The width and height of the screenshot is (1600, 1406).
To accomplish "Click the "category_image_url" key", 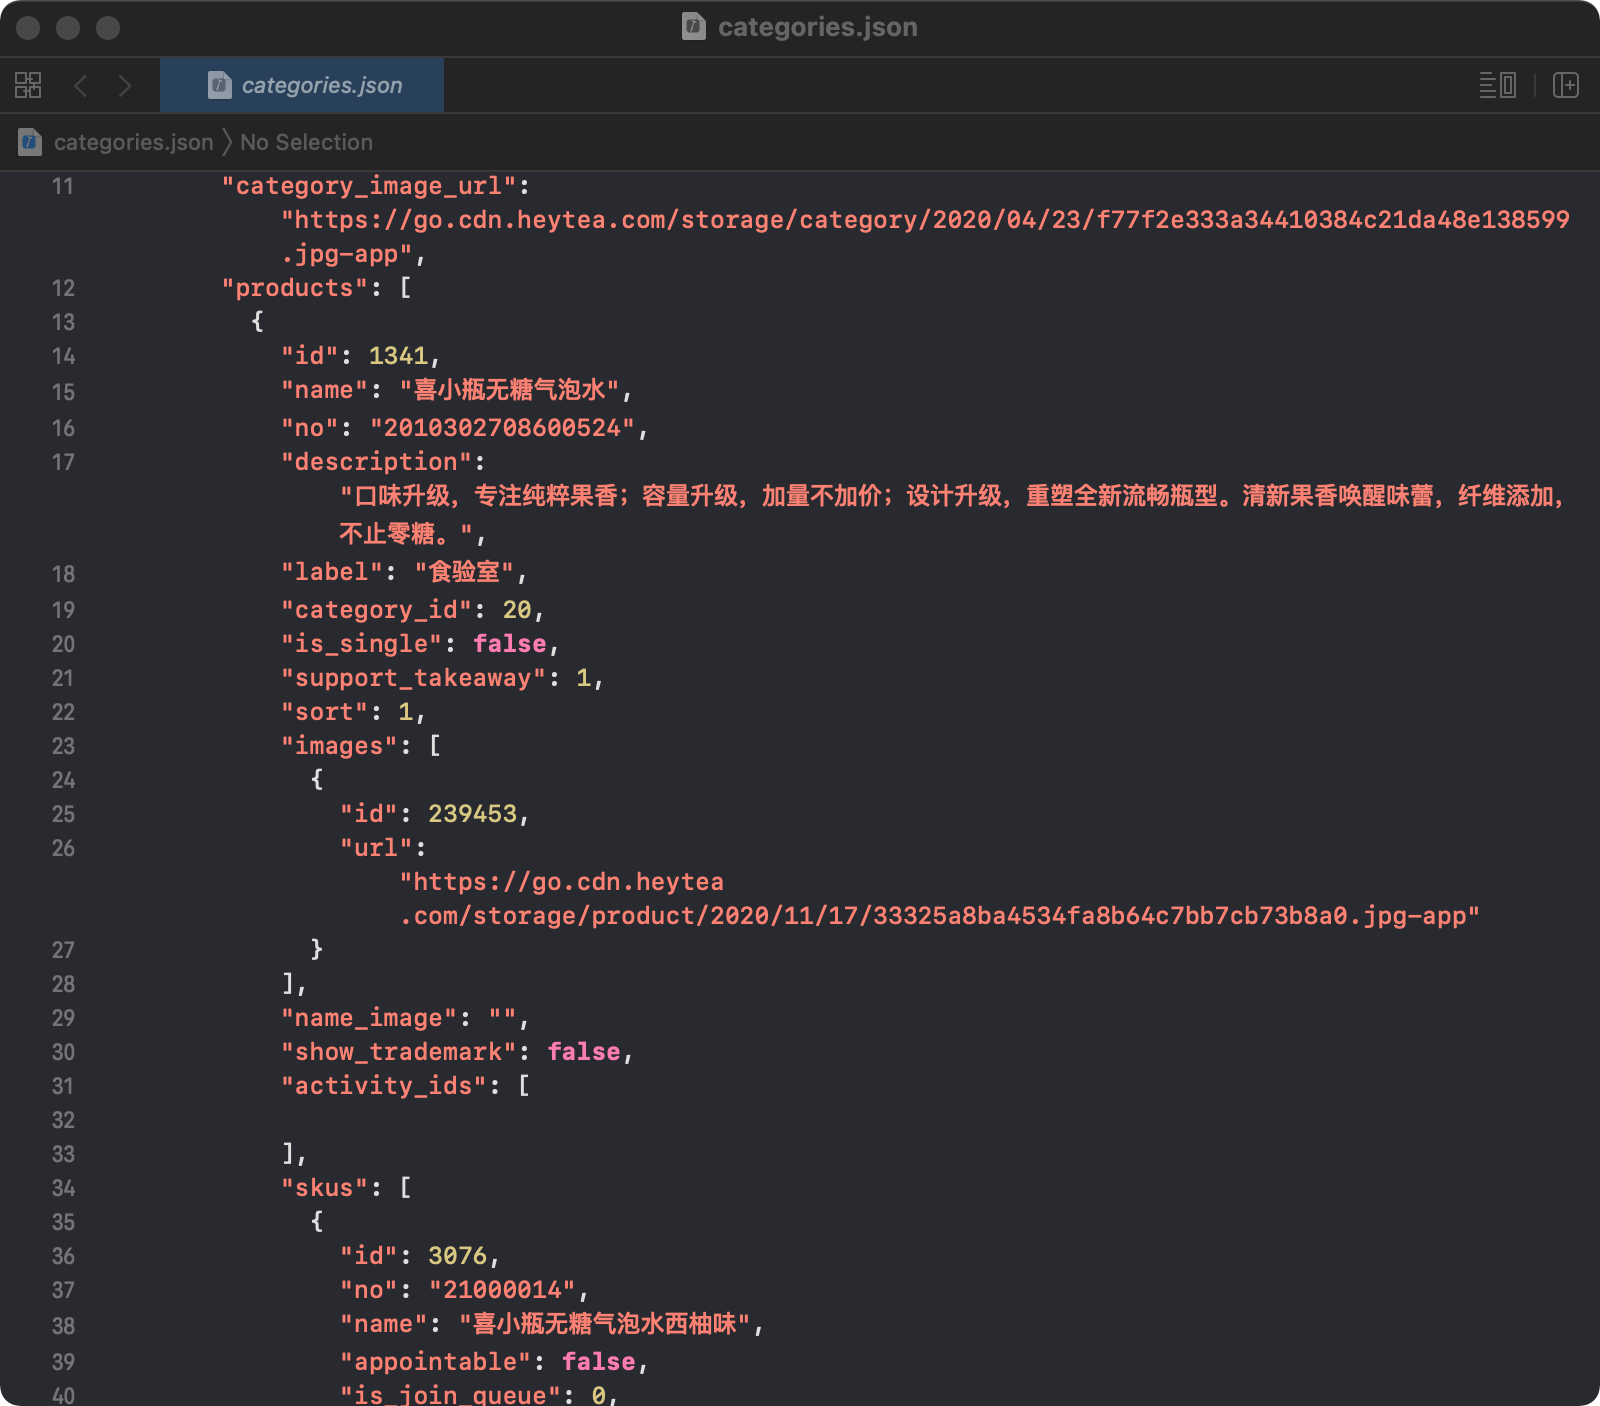I will point(369,186).
